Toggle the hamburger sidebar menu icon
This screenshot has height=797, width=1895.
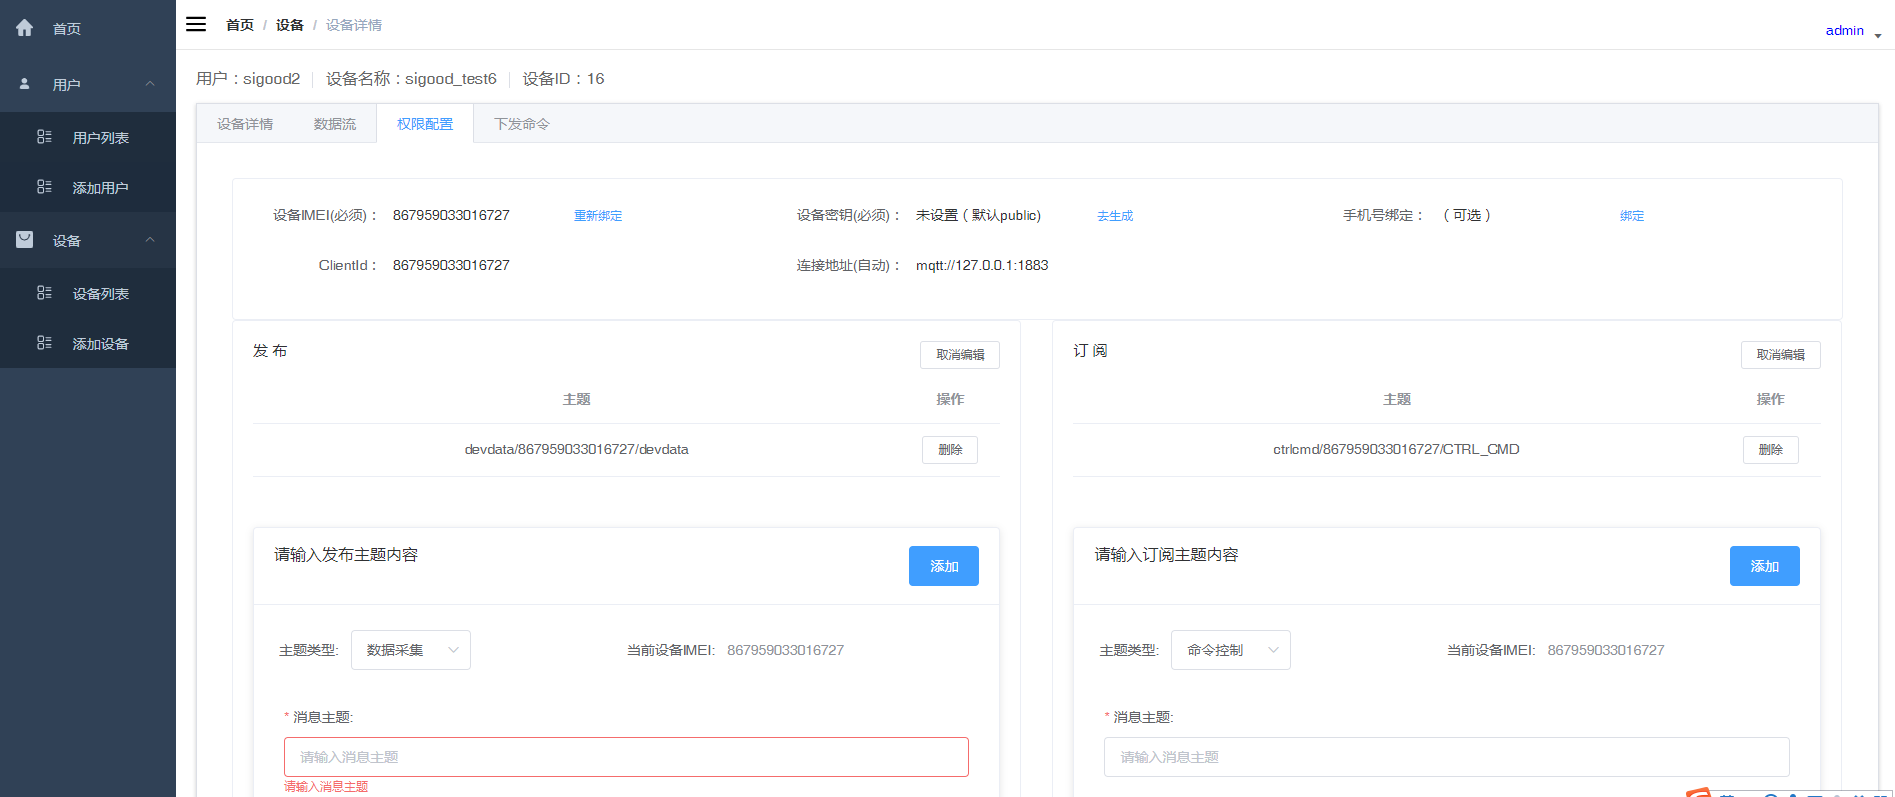point(196,24)
